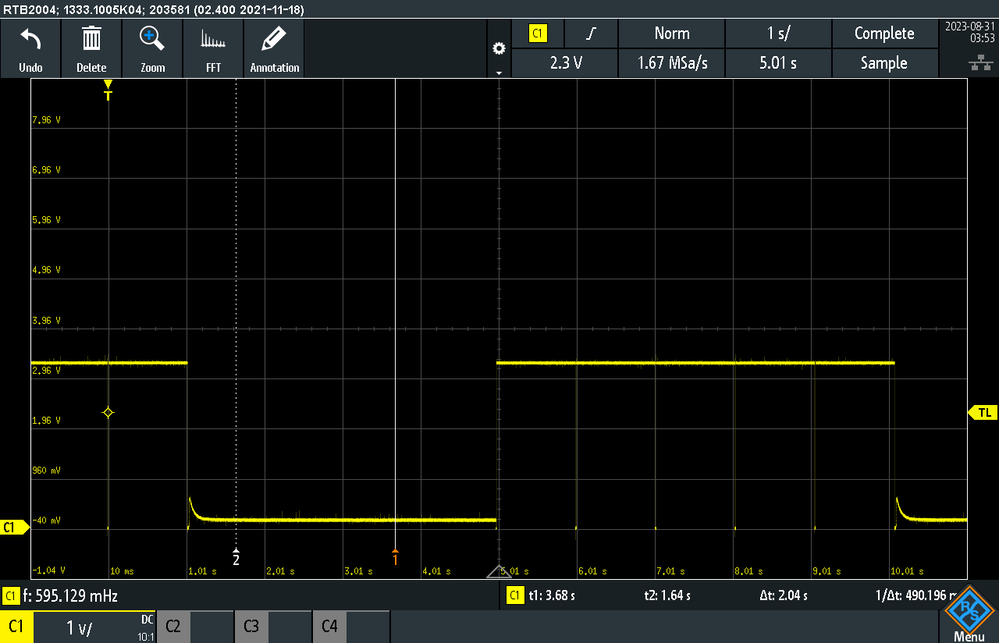The height and width of the screenshot is (643, 999).
Task: Click the 1 s/ timebase field
Action: point(778,33)
